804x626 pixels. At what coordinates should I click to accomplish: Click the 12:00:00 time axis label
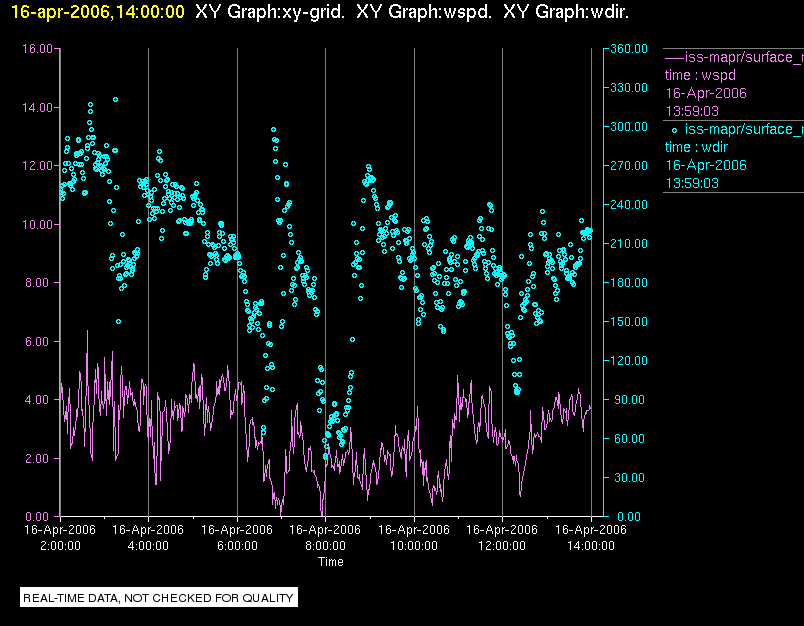[x=502, y=546]
